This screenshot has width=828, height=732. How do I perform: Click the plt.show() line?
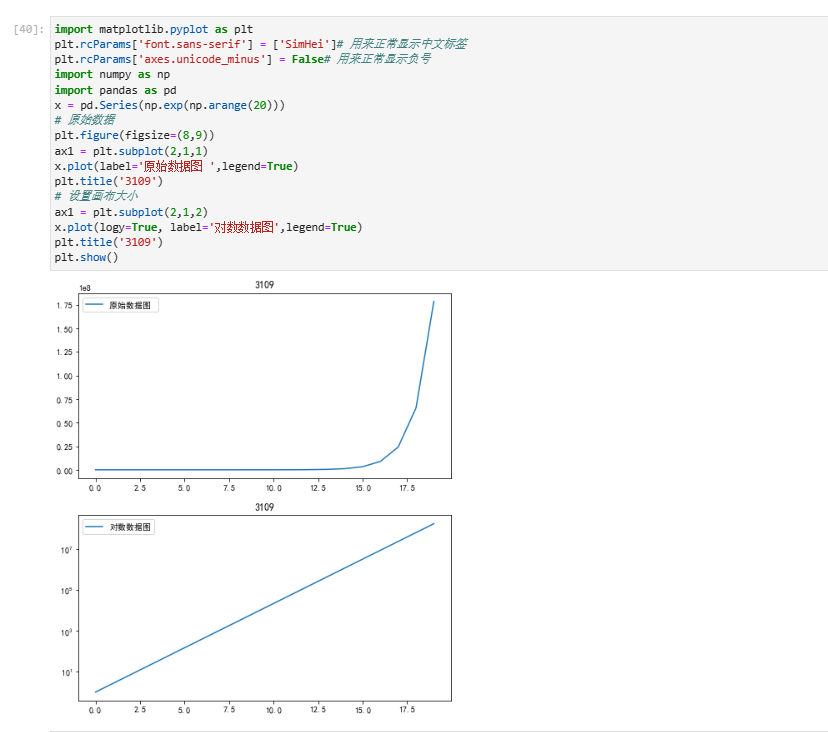click(x=86, y=257)
